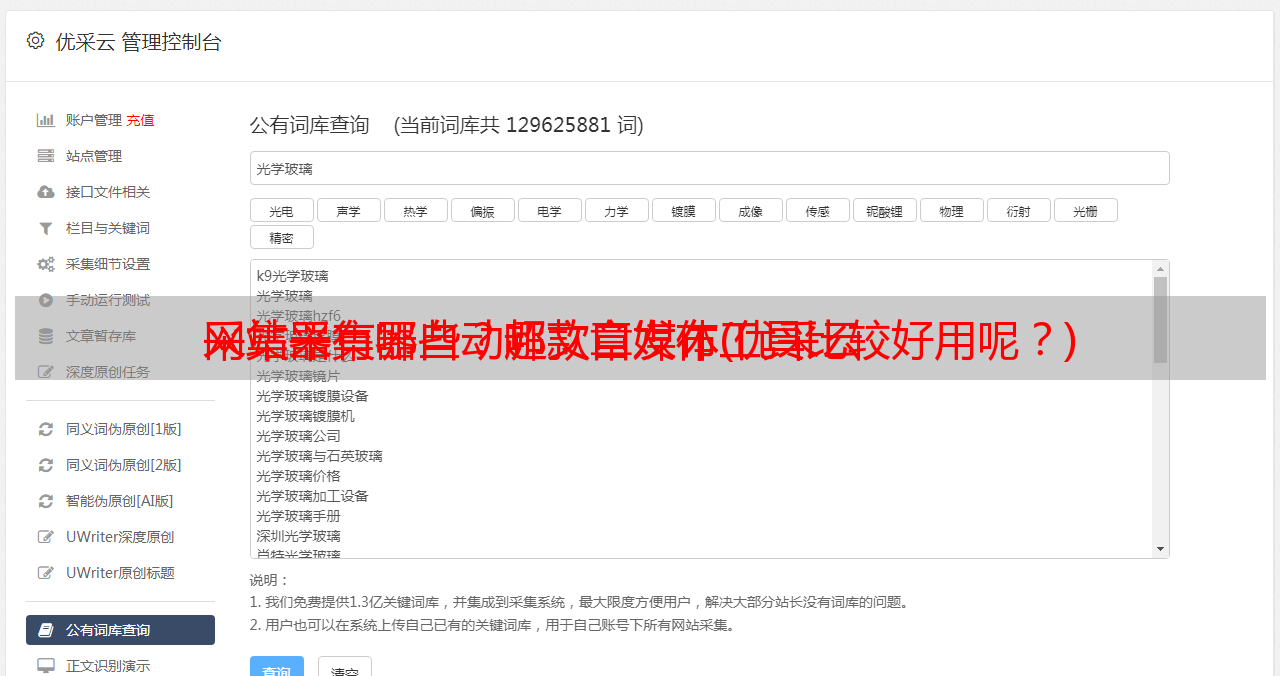
Task: Click the 成像 tag button
Action: click(751, 211)
